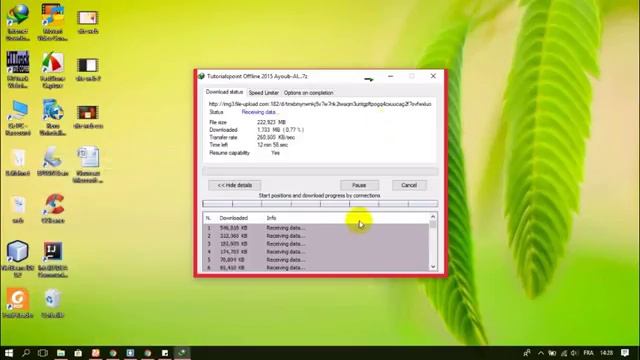Click the Time left value
This screenshot has height=360, width=640.
[x=272, y=145]
